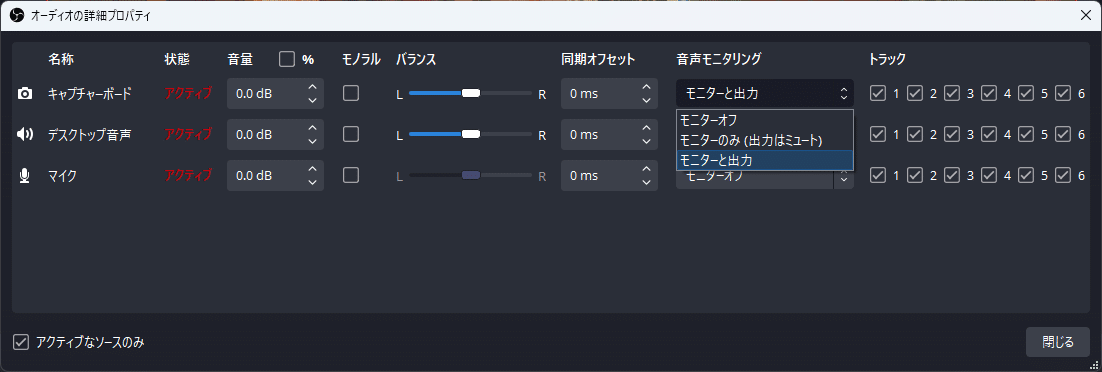Enable the volume % checkbox

click(287, 59)
